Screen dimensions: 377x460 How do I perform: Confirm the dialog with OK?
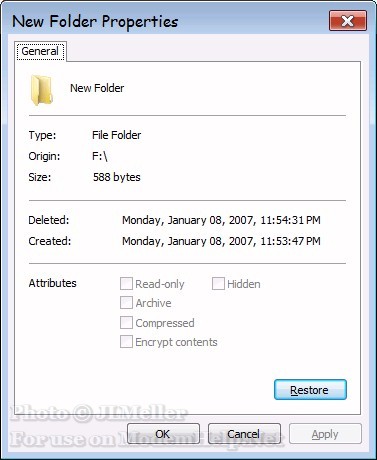163,434
